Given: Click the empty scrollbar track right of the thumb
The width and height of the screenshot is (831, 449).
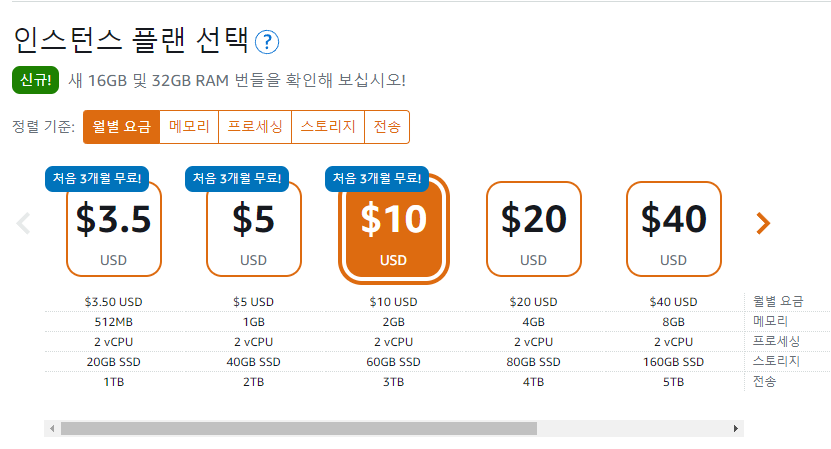Looking at the screenshot, I should (x=632, y=428).
